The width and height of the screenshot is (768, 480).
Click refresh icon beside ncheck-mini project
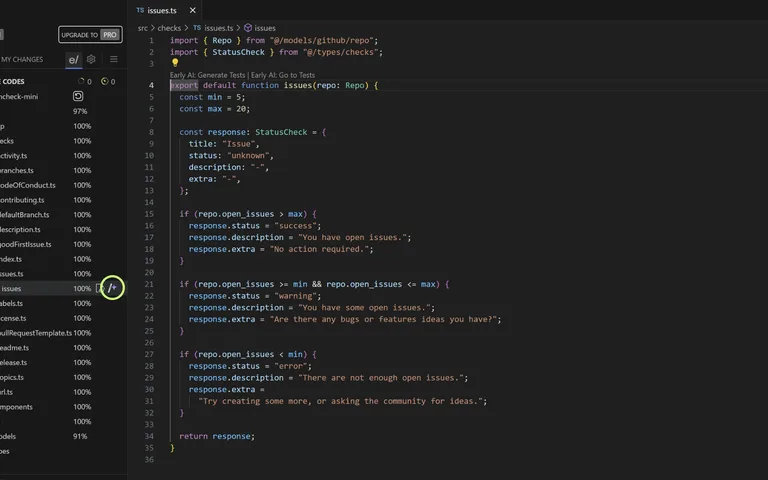78,96
